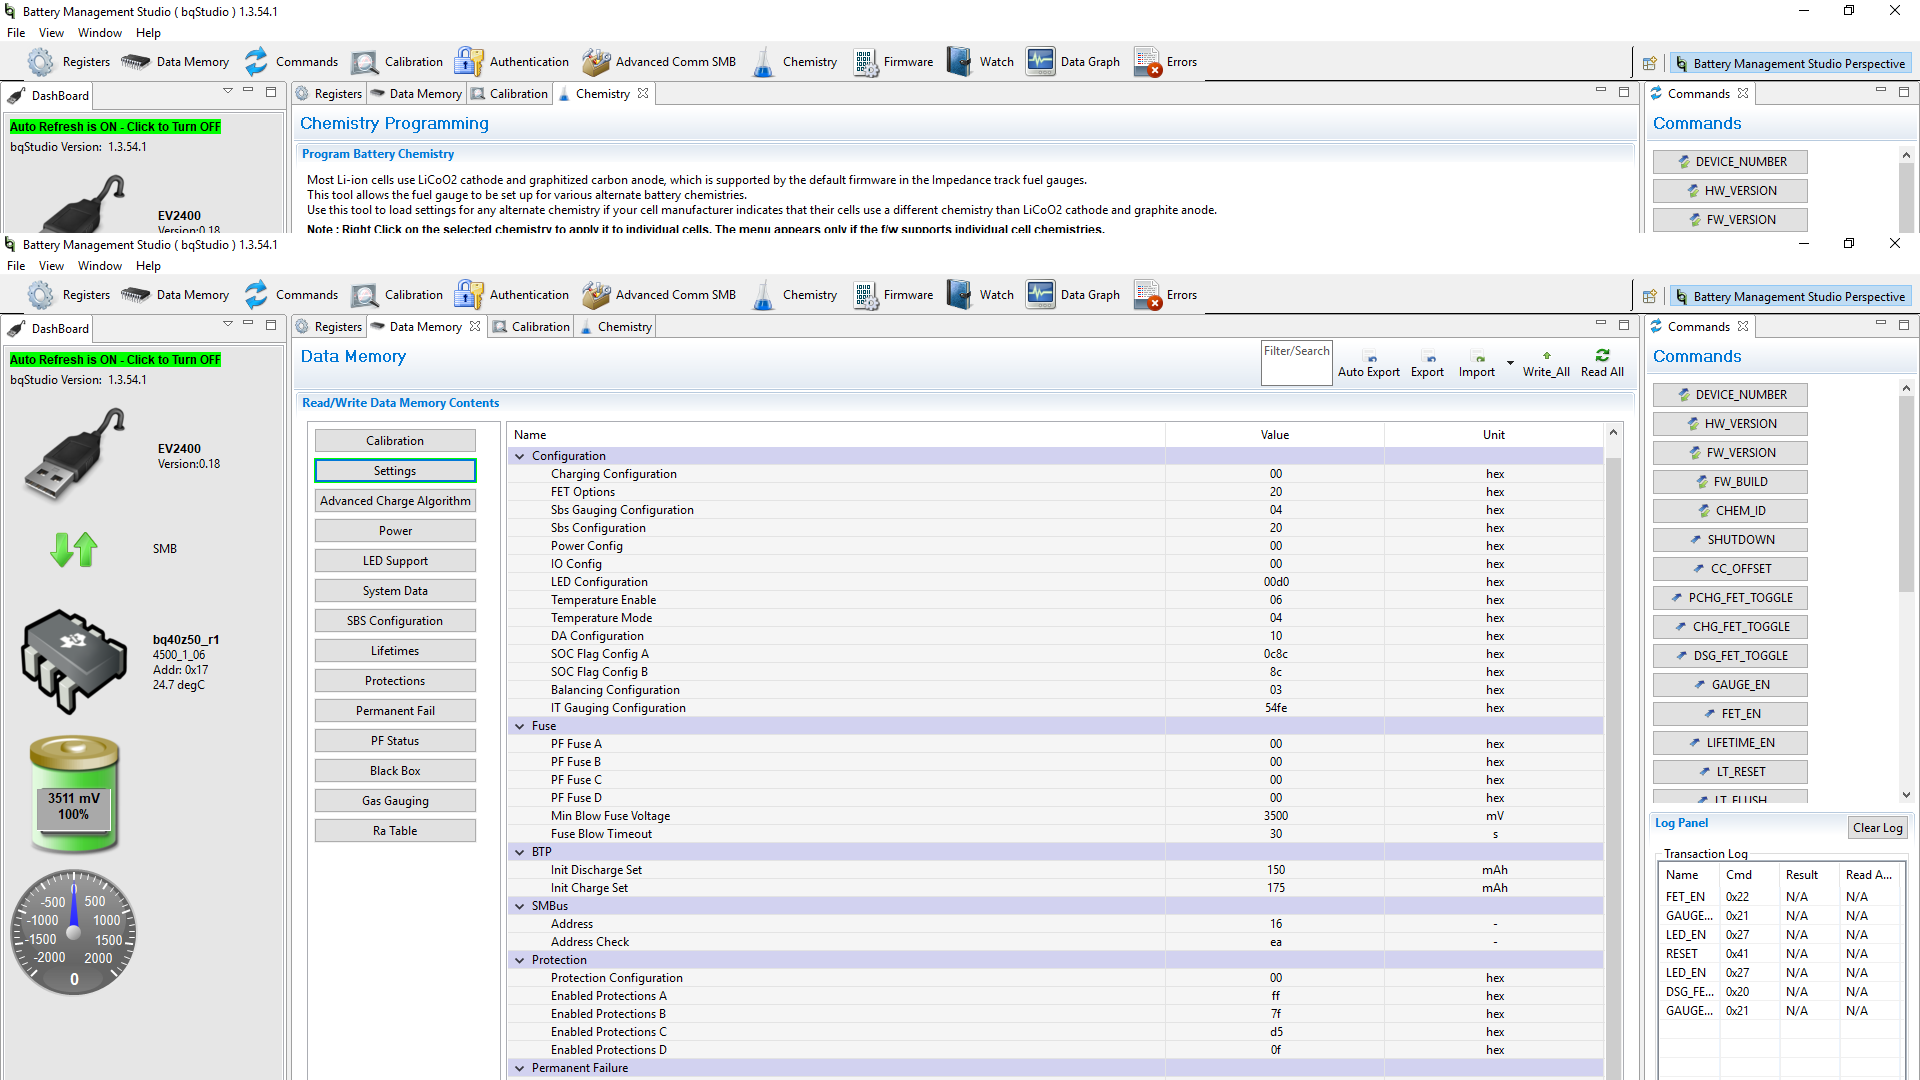
Task: Switch to Calibration tab in front window
Action: [x=531, y=327]
